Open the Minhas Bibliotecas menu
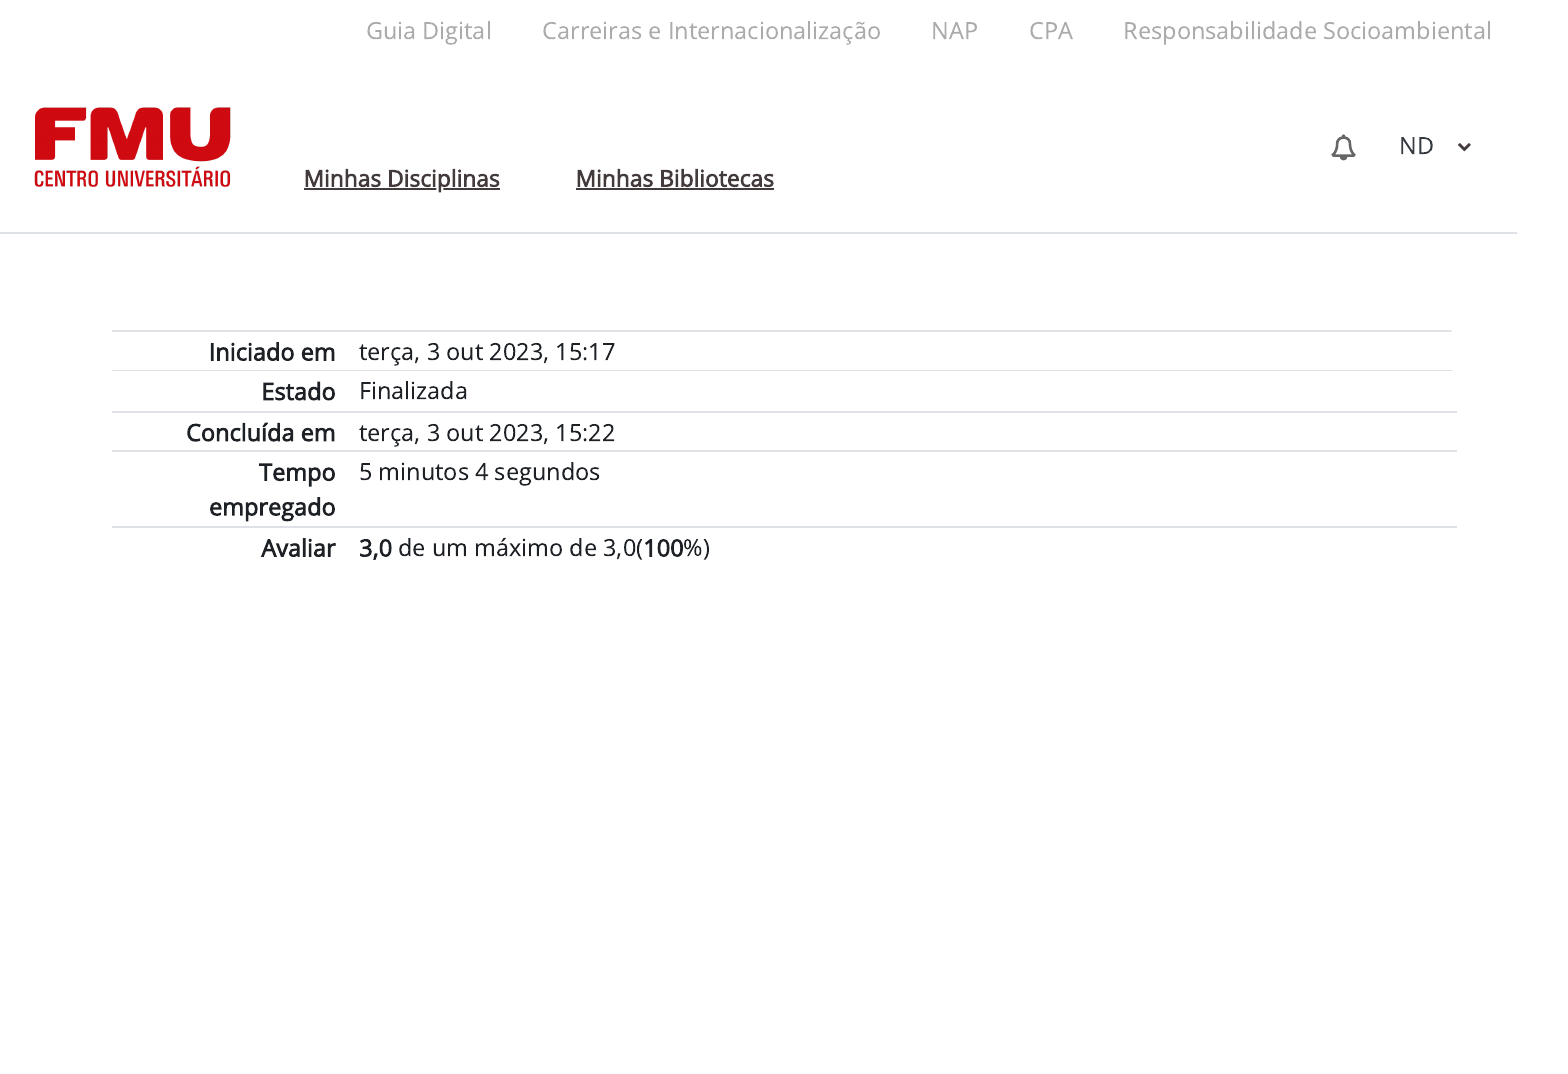The image size is (1568, 1074). pyautogui.click(x=674, y=179)
